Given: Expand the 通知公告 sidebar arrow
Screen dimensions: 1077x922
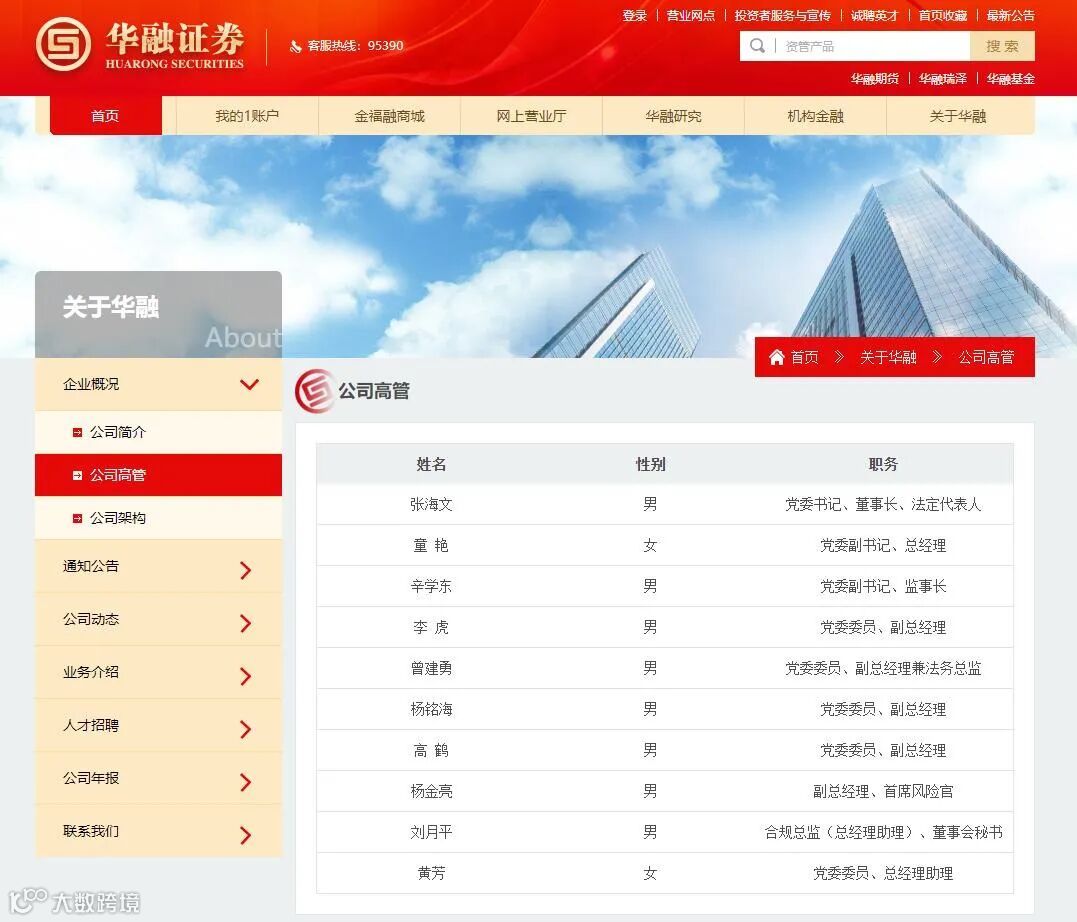Looking at the screenshot, I should [246, 570].
